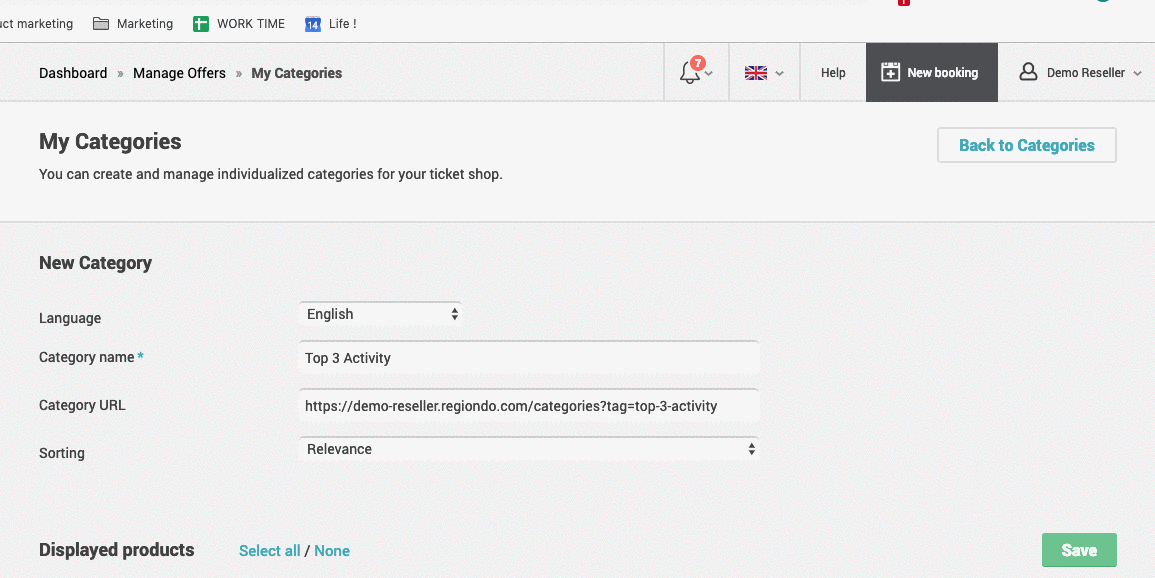Open the Sorting dropdown showing Relevance
The height and width of the screenshot is (578, 1155).
[x=529, y=449]
